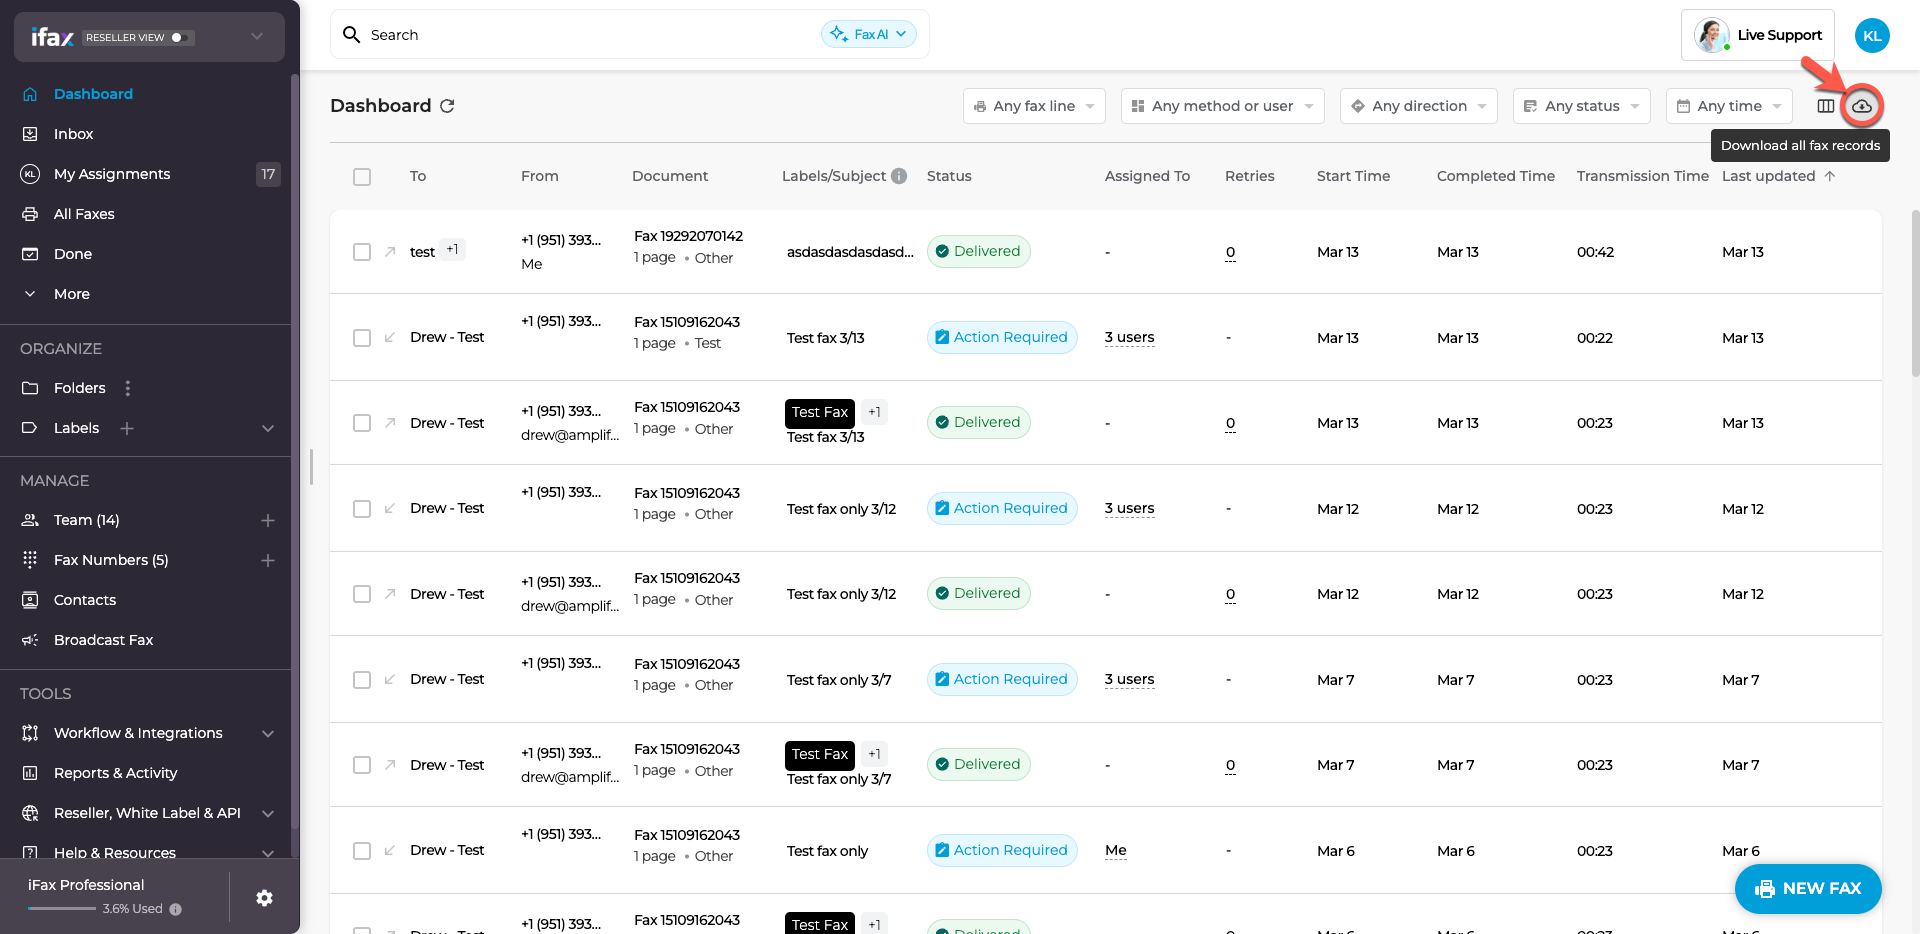This screenshot has width=1920, height=934.
Task: Check the row with subject asdasdasdasdasd
Action: [x=362, y=252]
